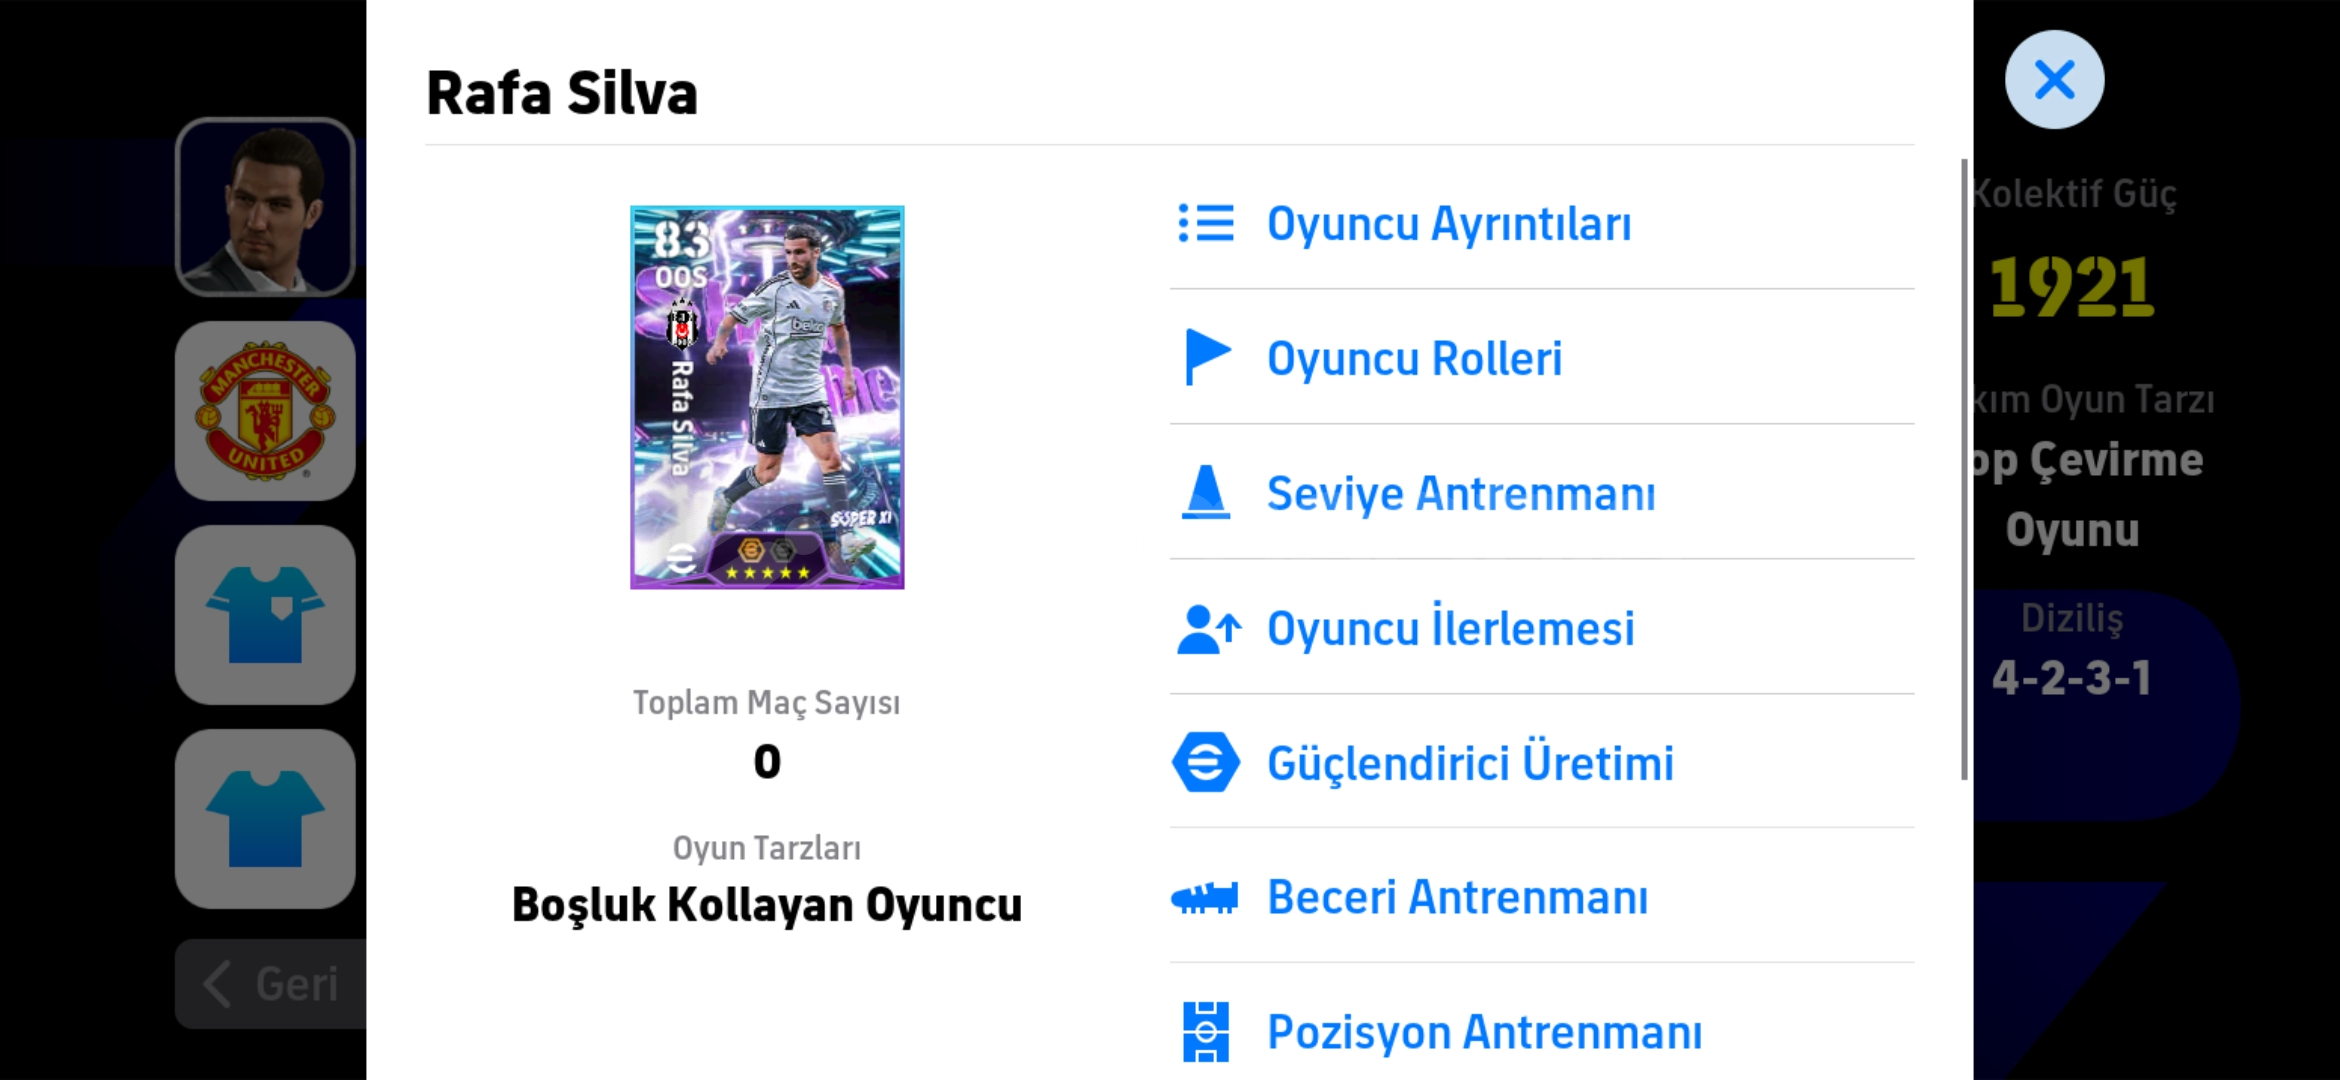Click the football boot icon
The height and width of the screenshot is (1080, 2340).
(x=1205, y=897)
